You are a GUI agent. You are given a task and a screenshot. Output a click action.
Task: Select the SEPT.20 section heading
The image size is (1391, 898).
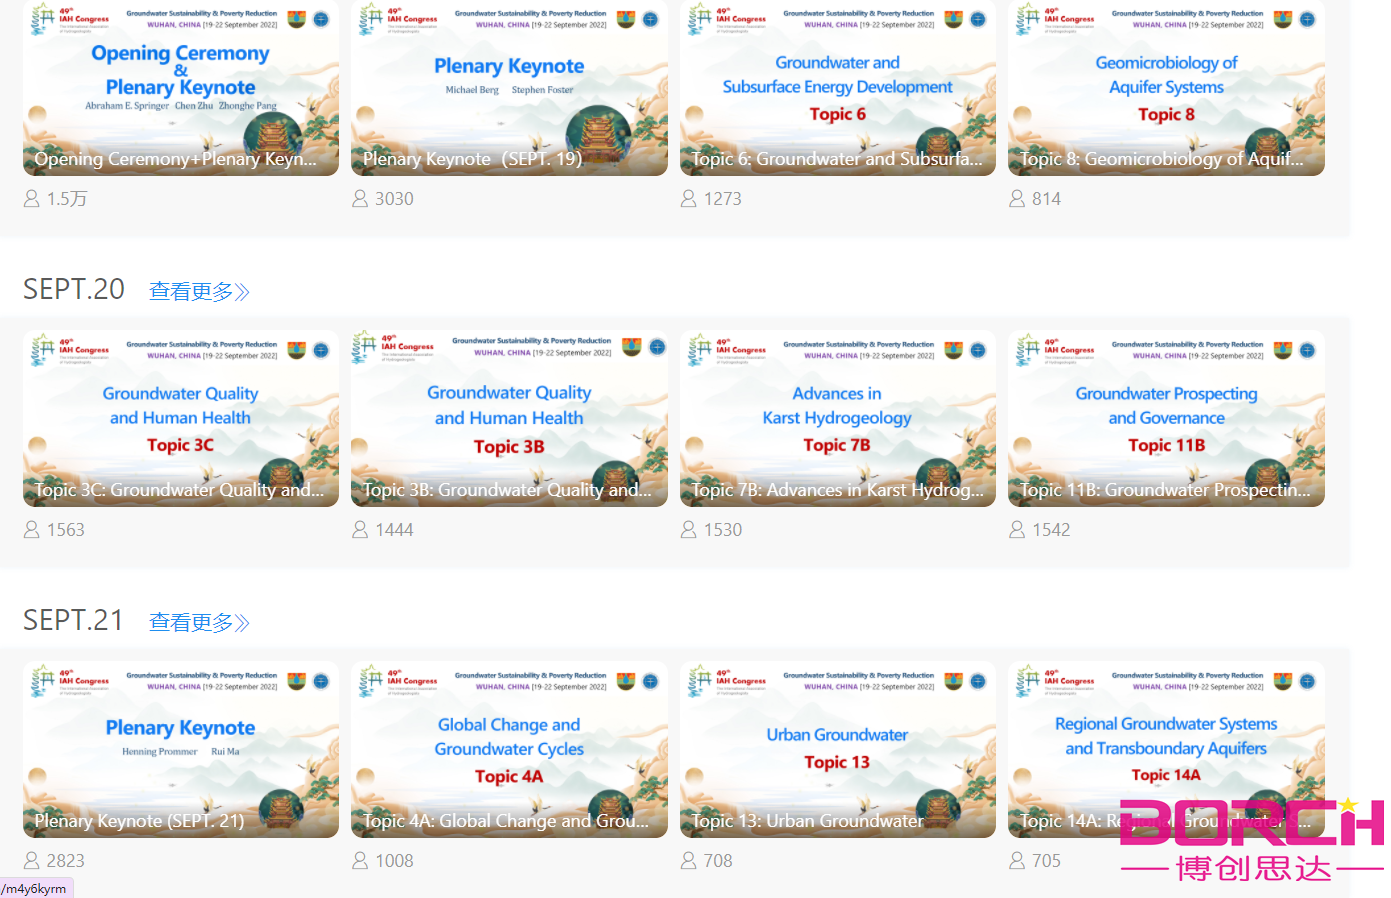tap(74, 290)
